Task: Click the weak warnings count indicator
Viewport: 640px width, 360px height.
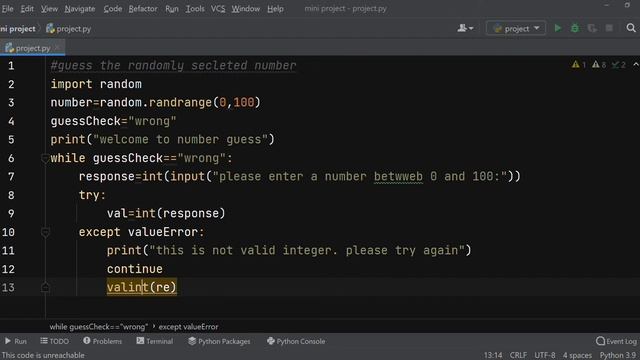Action: [x=599, y=64]
